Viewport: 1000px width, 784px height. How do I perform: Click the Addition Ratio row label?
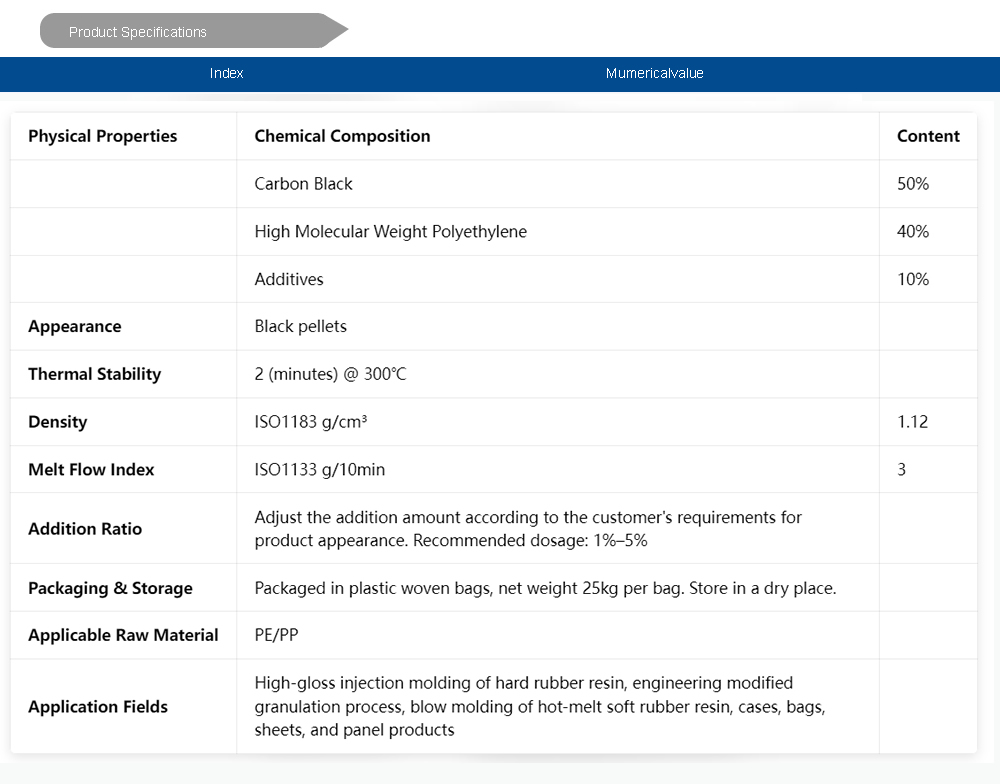[x=85, y=529]
